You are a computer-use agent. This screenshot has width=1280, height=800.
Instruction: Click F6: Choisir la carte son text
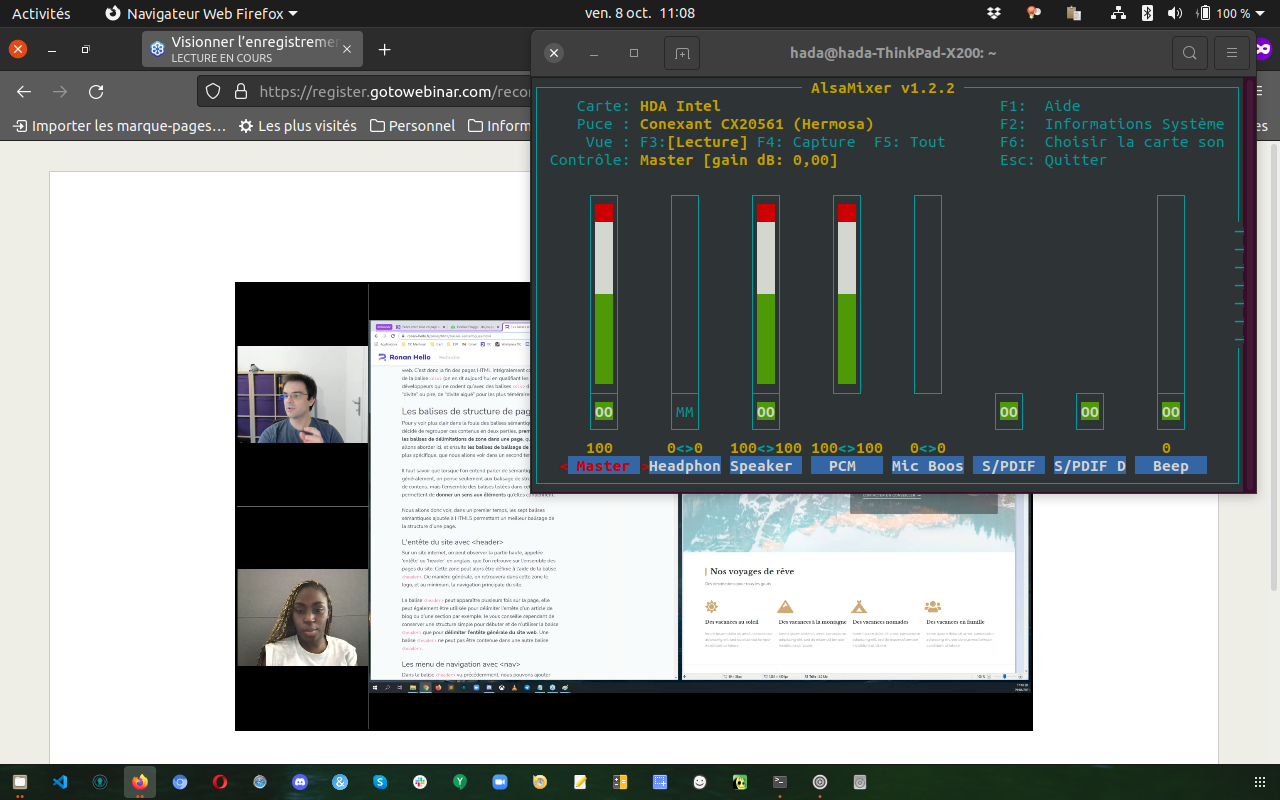[x=1112, y=142]
